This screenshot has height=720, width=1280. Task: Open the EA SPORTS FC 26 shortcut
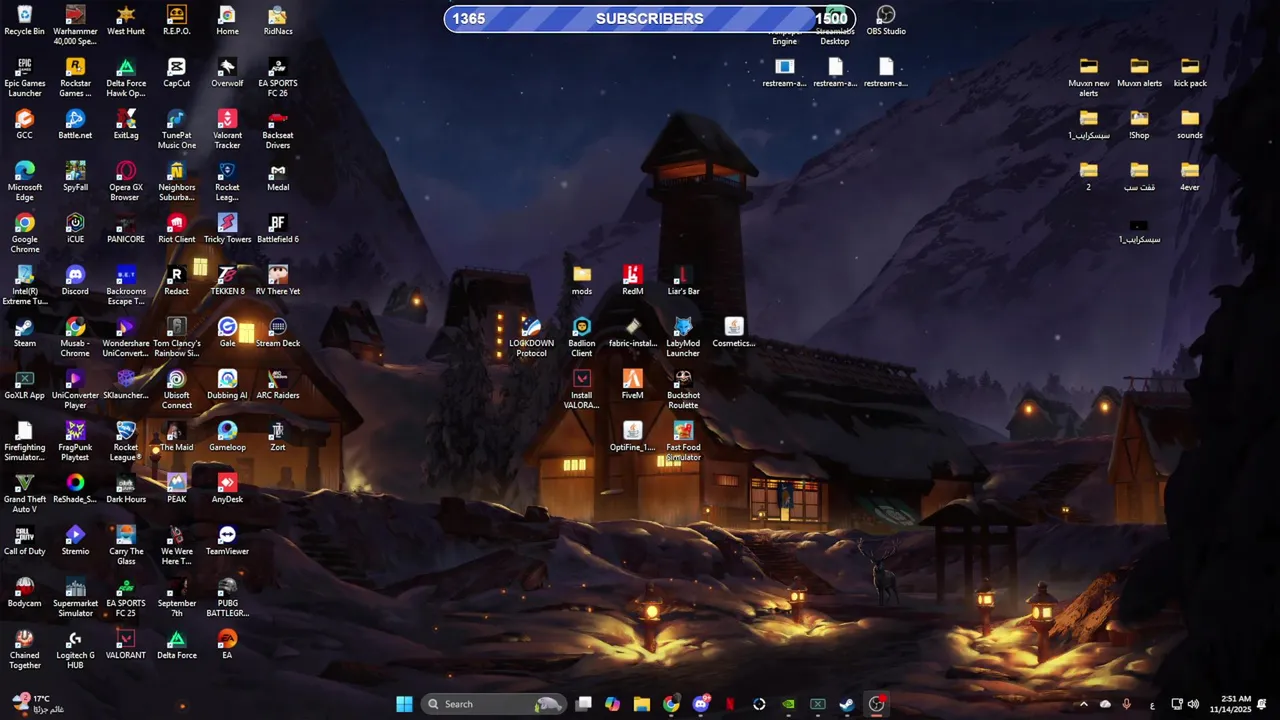pos(278,77)
